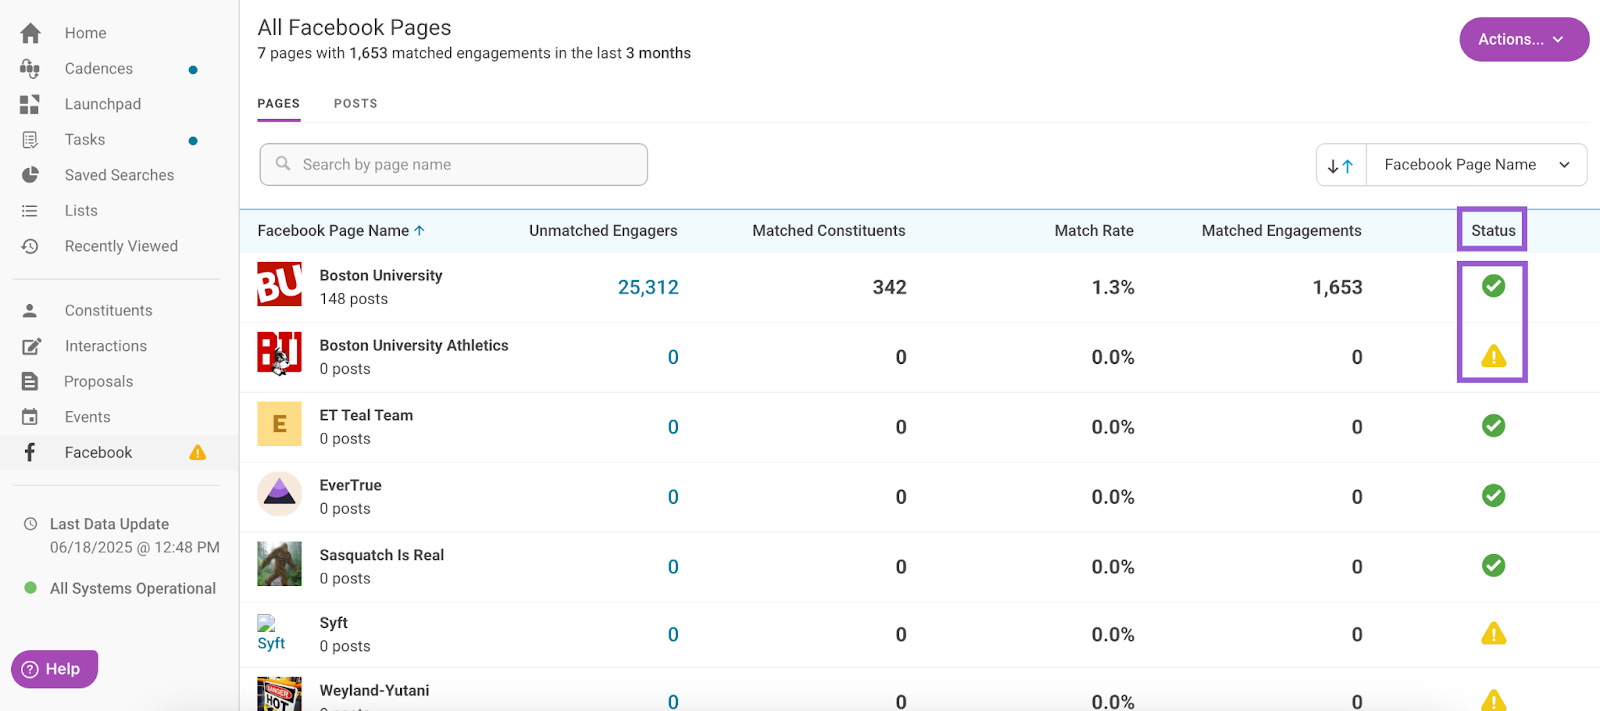1600x711 pixels.
Task: Click the Boston University BU logo thumbnail
Action: click(279, 284)
